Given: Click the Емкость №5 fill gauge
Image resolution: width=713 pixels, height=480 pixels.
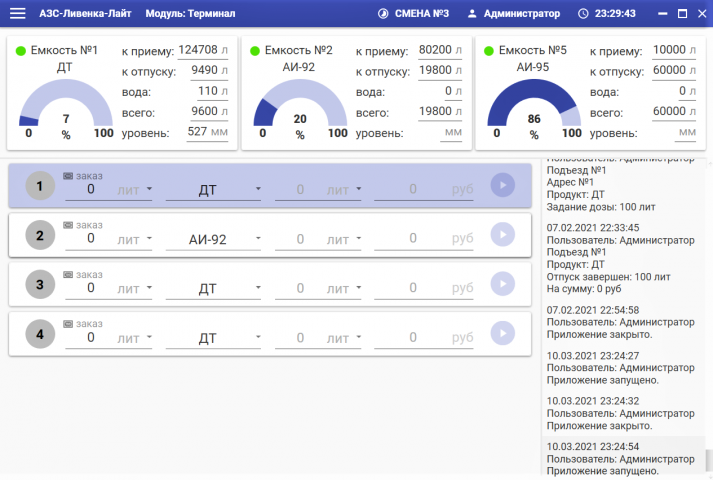Looking at the screenshot, I should [534, 103].
